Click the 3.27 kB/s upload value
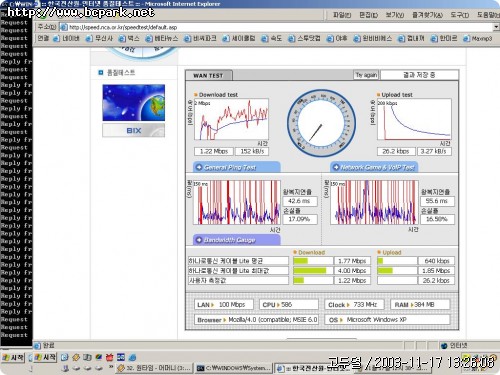Viewport: 500px width, 375px height. click(x=434, y=151)
